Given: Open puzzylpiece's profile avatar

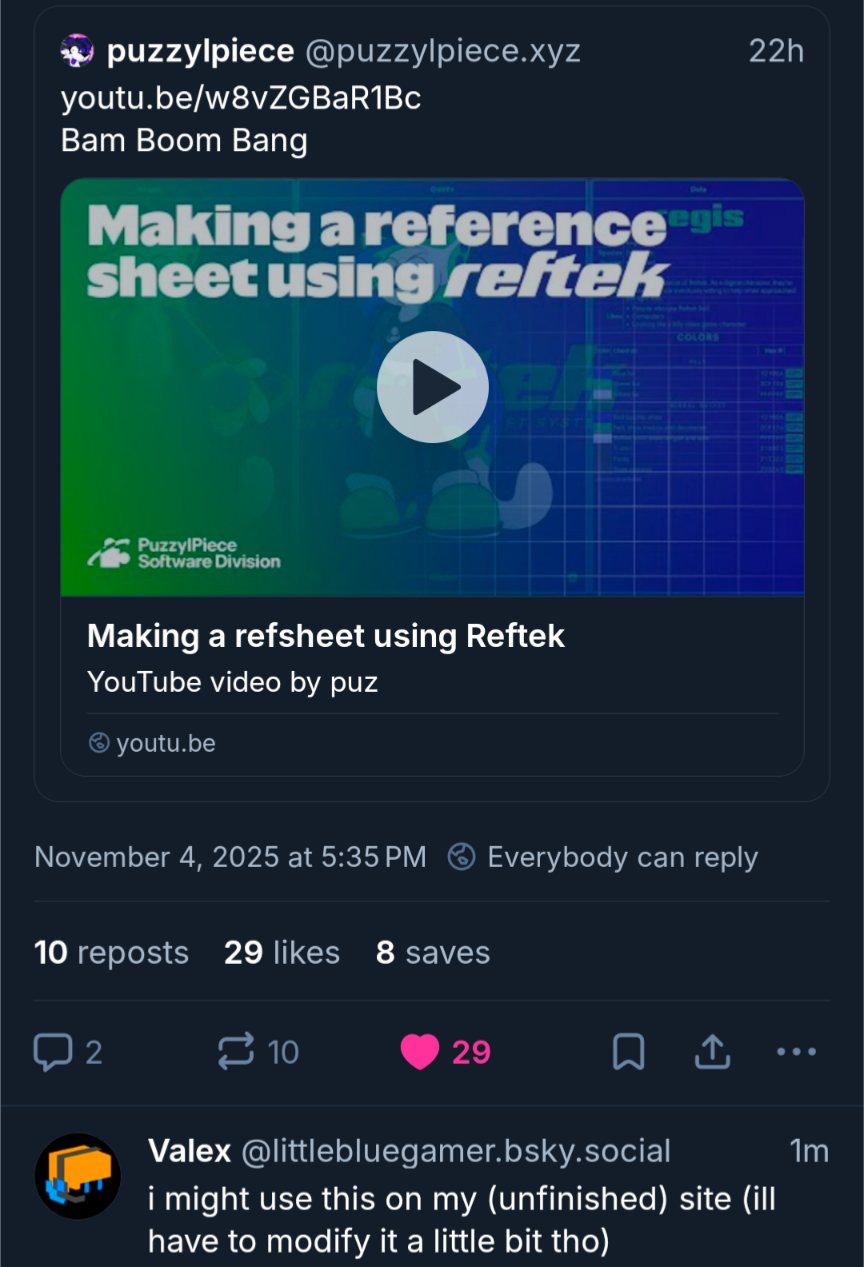Looking at the screenshot, I should (77, 51).
